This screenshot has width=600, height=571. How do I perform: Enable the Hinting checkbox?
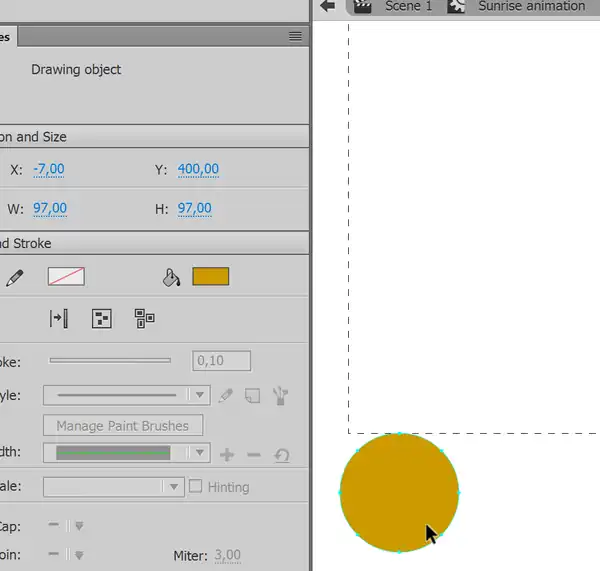point(196,487)
